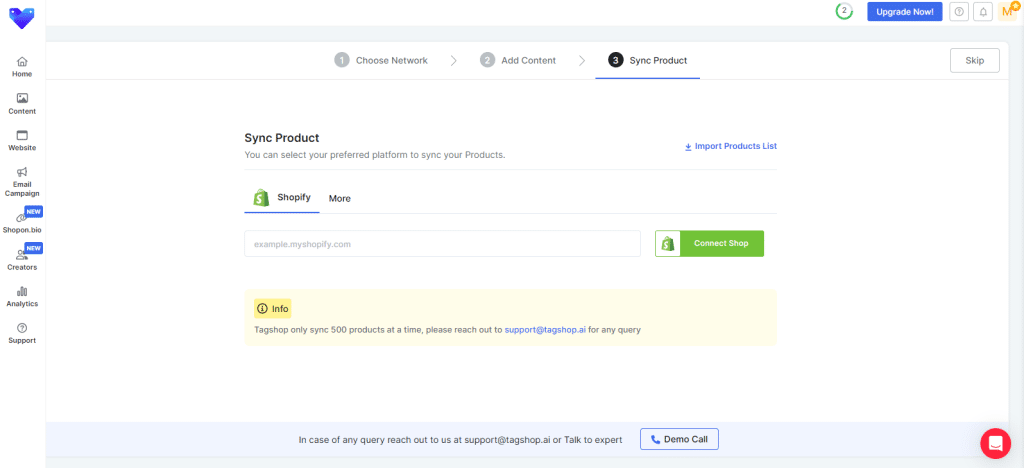This screenshot has height=468, width=1024.
Task: Open the Creators section
Action: [22, 260]
